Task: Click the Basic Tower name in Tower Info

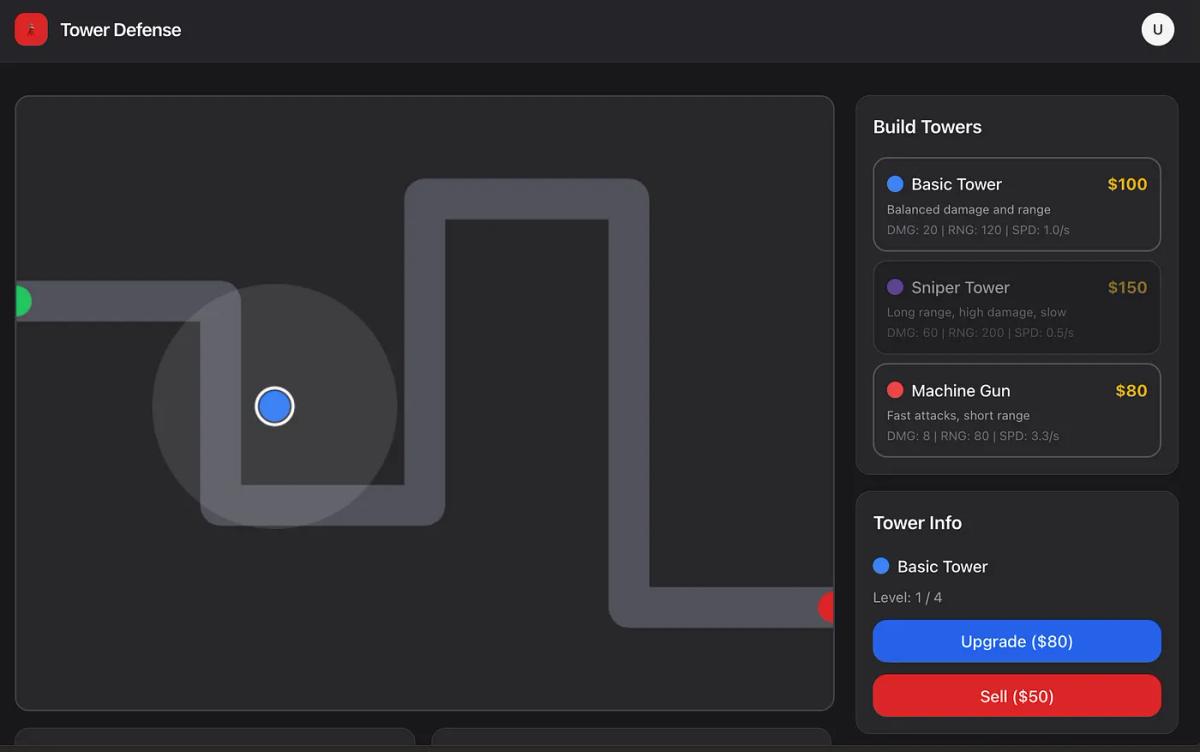Action: 942,566
